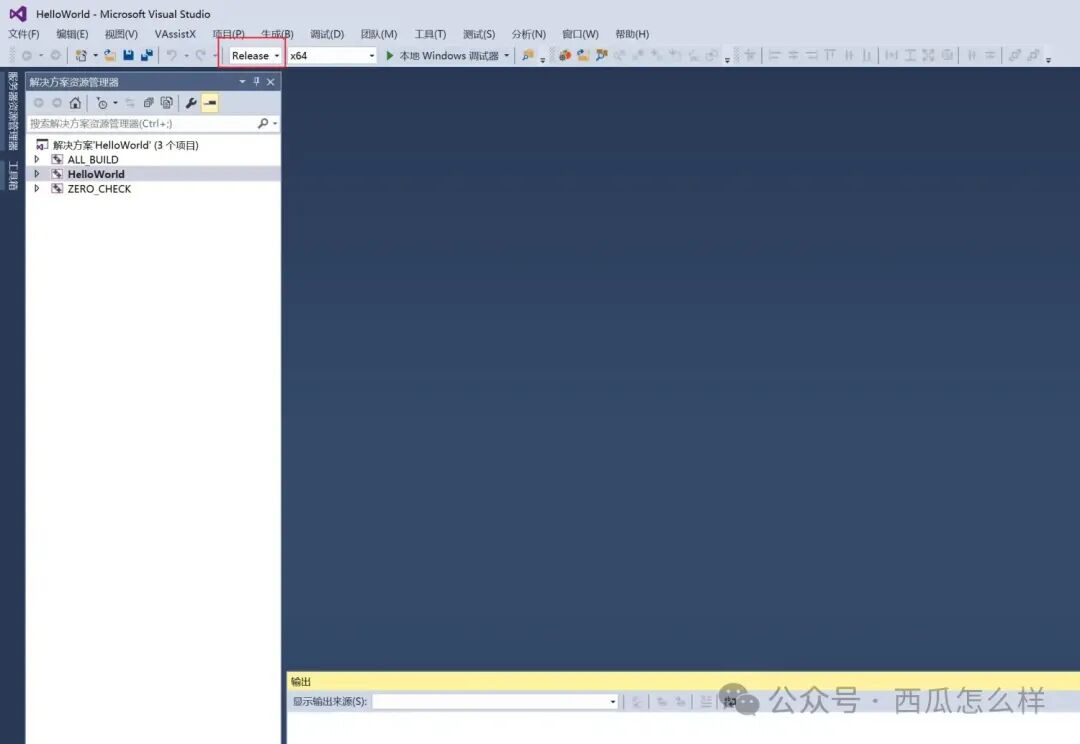This screenshot has height=744, width=1080.
Task: Click the Save file toolbar icon
Action: pos(129,56)
